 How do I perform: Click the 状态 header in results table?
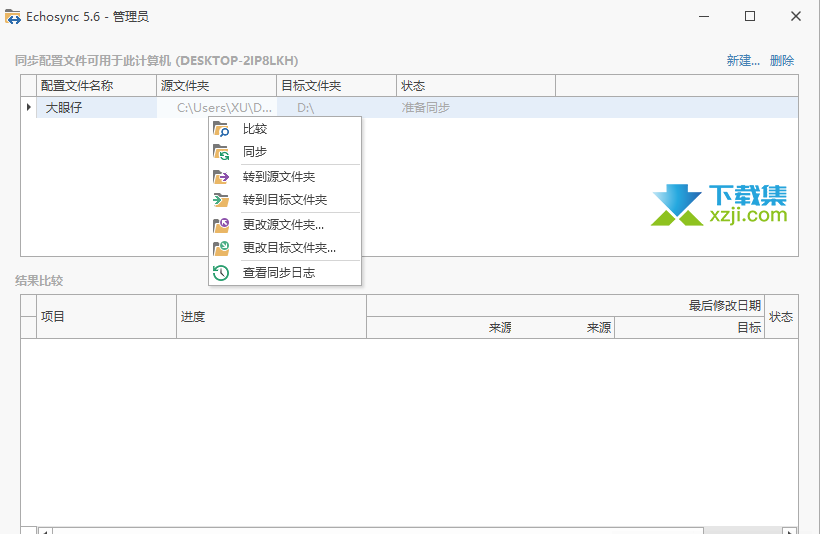click(x=781, y=316)
